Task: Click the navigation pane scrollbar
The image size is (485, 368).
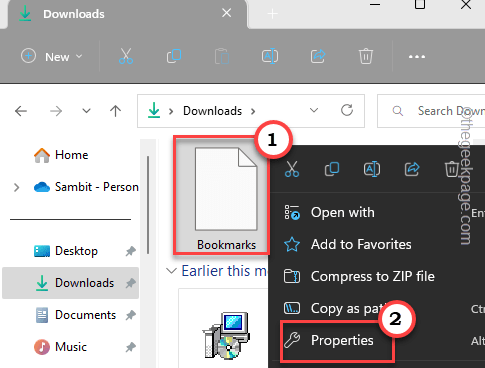Action: [148, 205]
